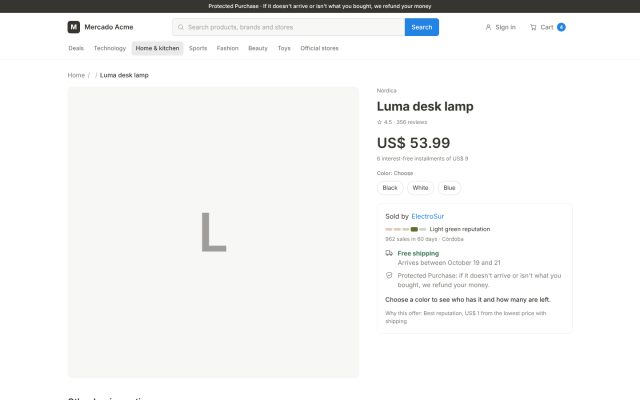The image size is (640, 400).
Task: Select the Blue color option
Action: [x=449, y=188]
